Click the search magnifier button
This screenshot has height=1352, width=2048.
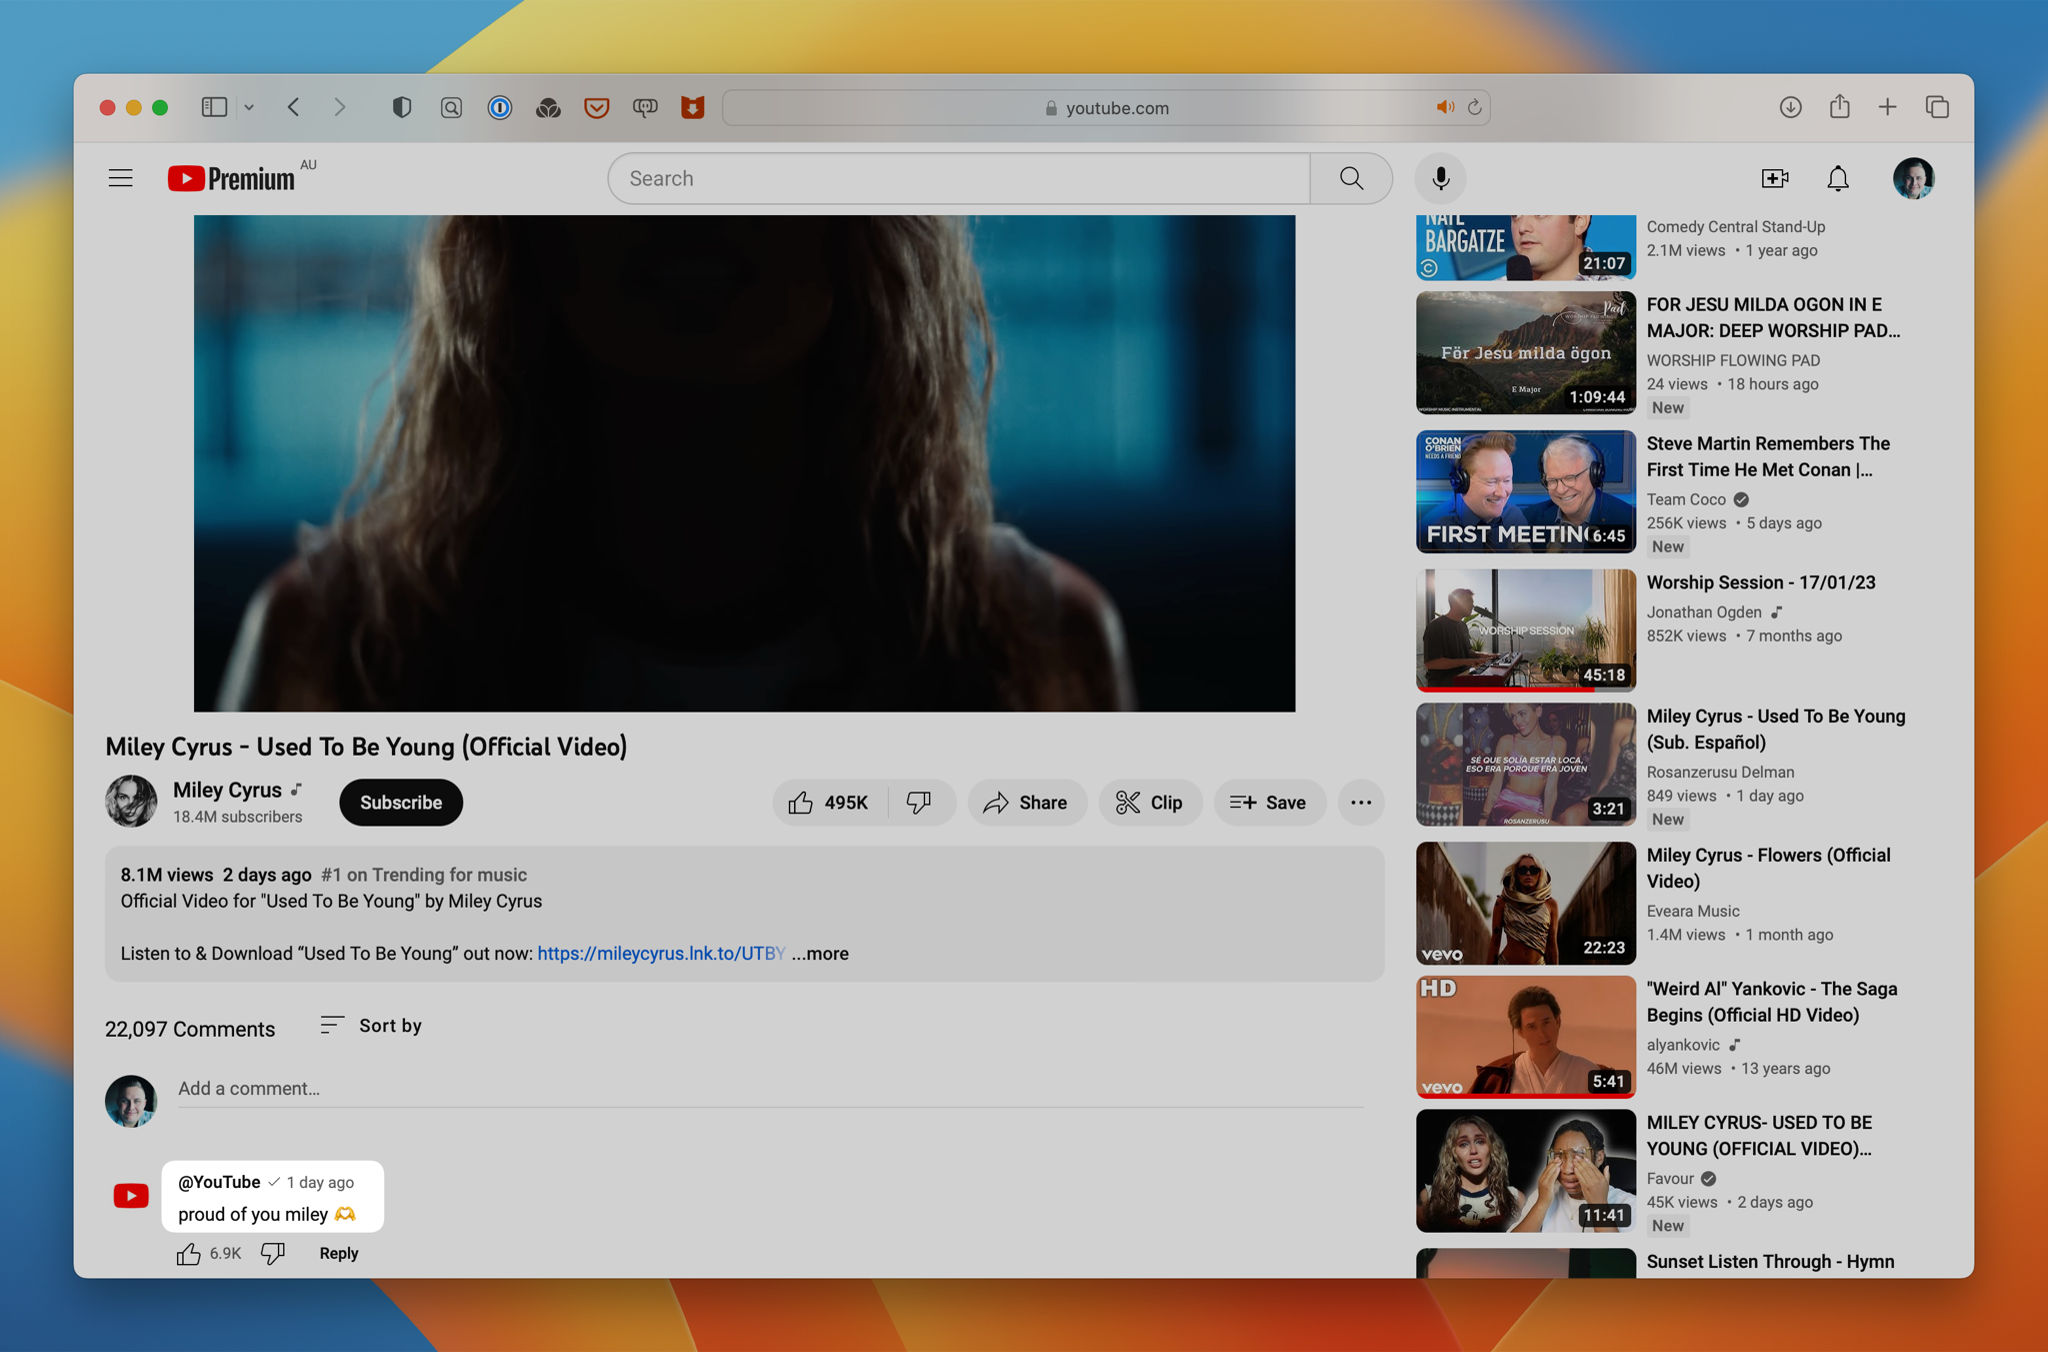pyautogui.click(x=1351, y=178)
